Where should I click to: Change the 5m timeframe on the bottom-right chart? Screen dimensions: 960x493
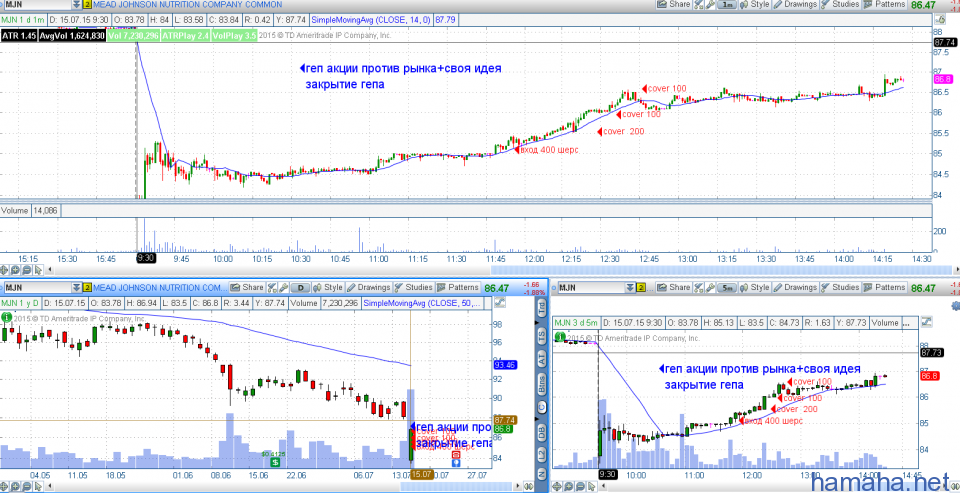point(727,288)
